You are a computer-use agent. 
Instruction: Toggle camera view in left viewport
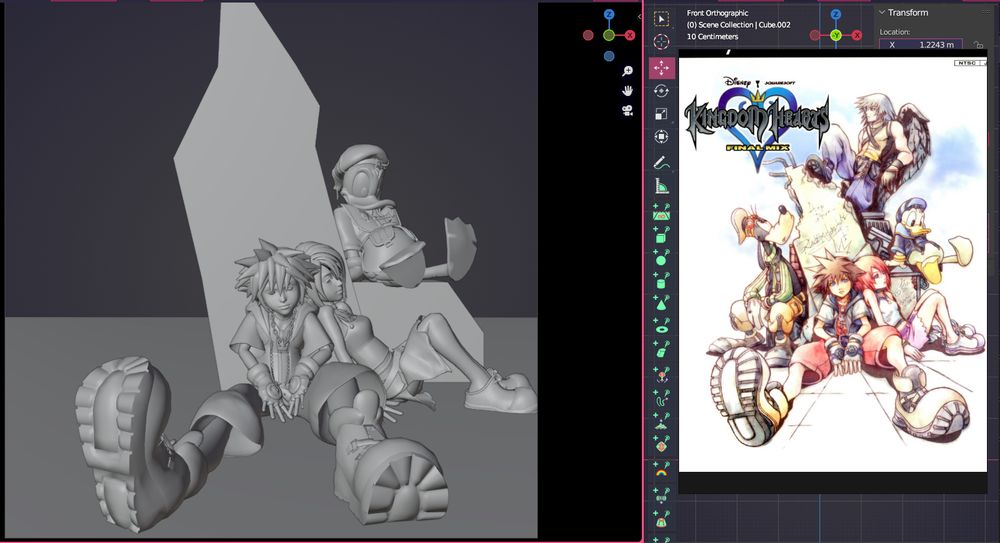click(x=628, y=110)
